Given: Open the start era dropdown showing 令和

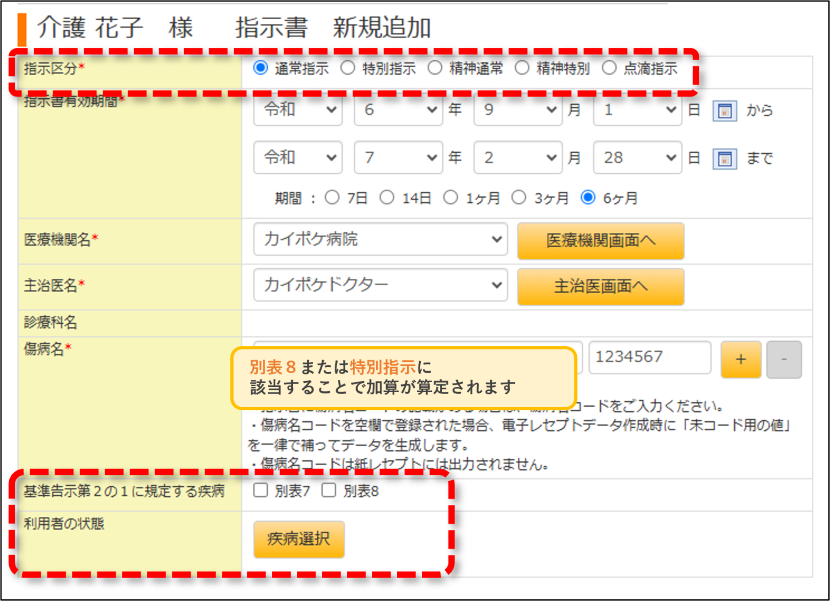Looking at the screenshot, I should tap(297, 110).
